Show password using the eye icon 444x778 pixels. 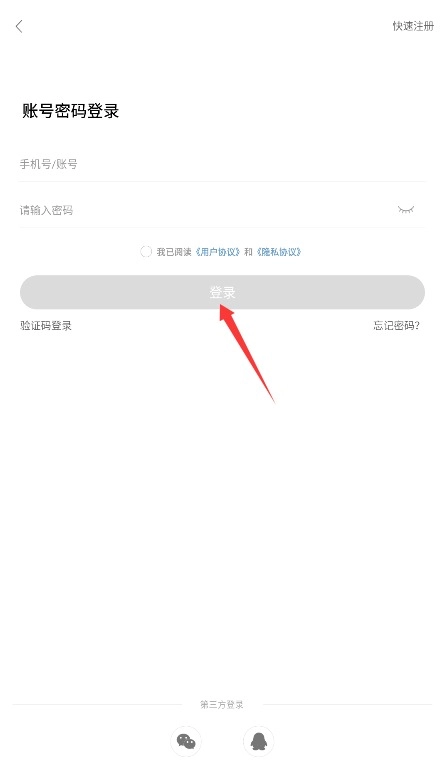(x=406, y=210)
